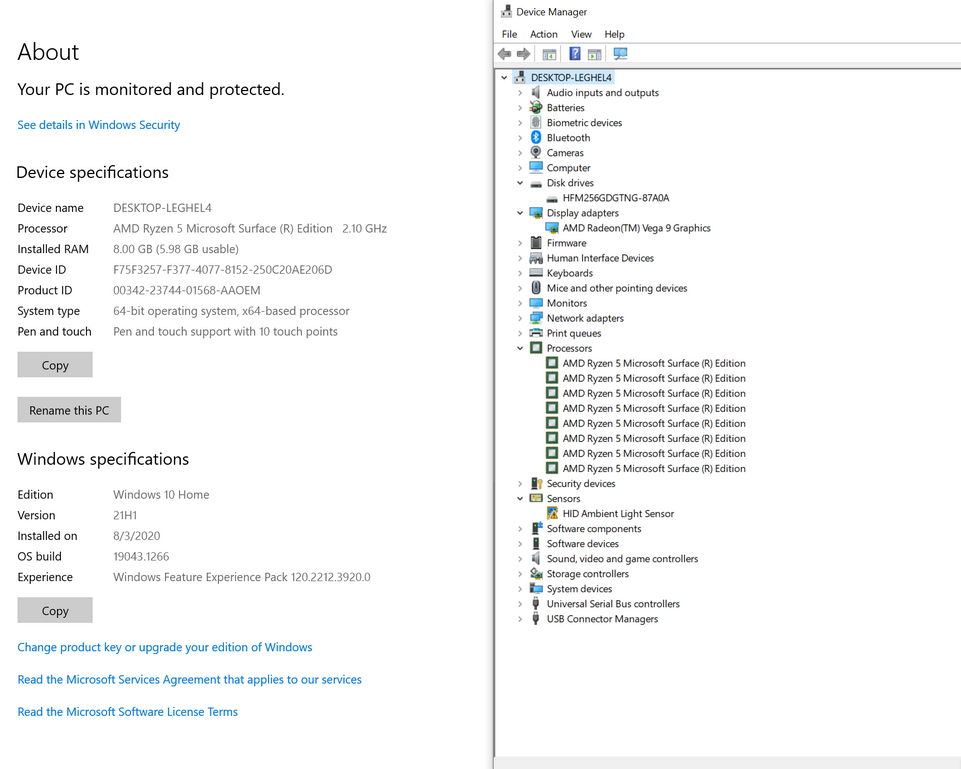Screen dimensions: 961x769
Task: Click the Back arrow in Device Manager toolbar
Action: tap(504, 54)
